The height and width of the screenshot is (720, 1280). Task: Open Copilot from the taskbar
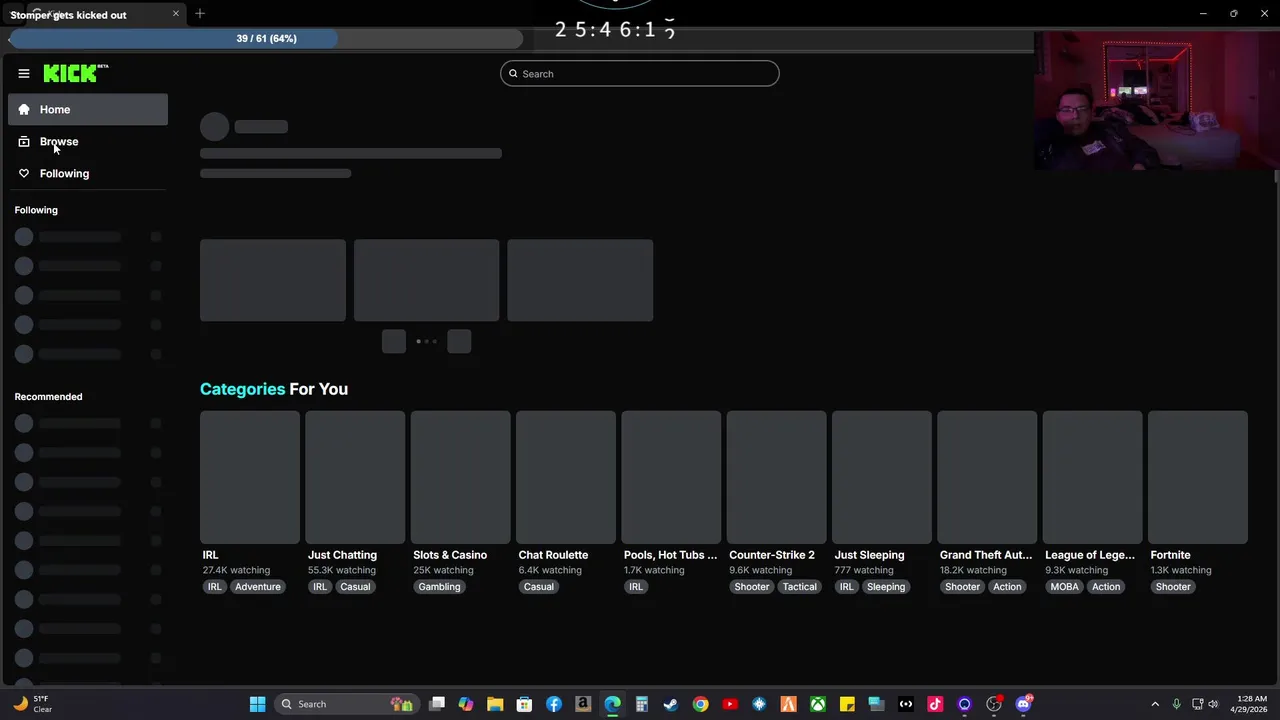(466, 704)
